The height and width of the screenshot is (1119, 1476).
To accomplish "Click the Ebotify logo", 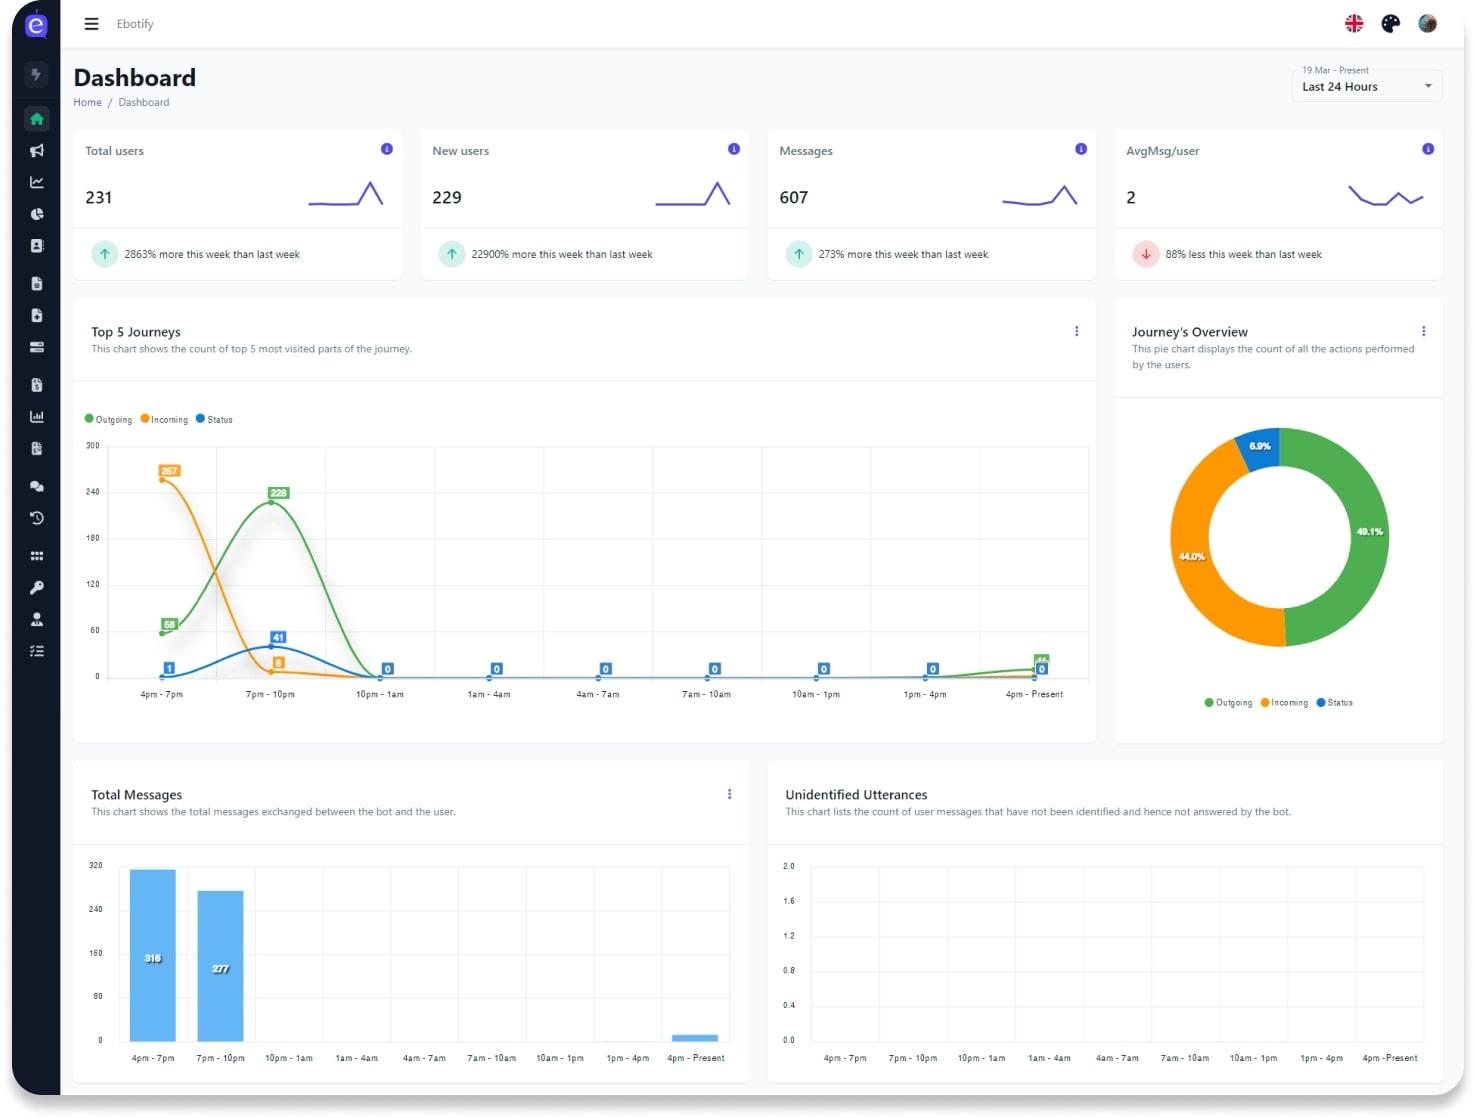I will click(36, 25).
